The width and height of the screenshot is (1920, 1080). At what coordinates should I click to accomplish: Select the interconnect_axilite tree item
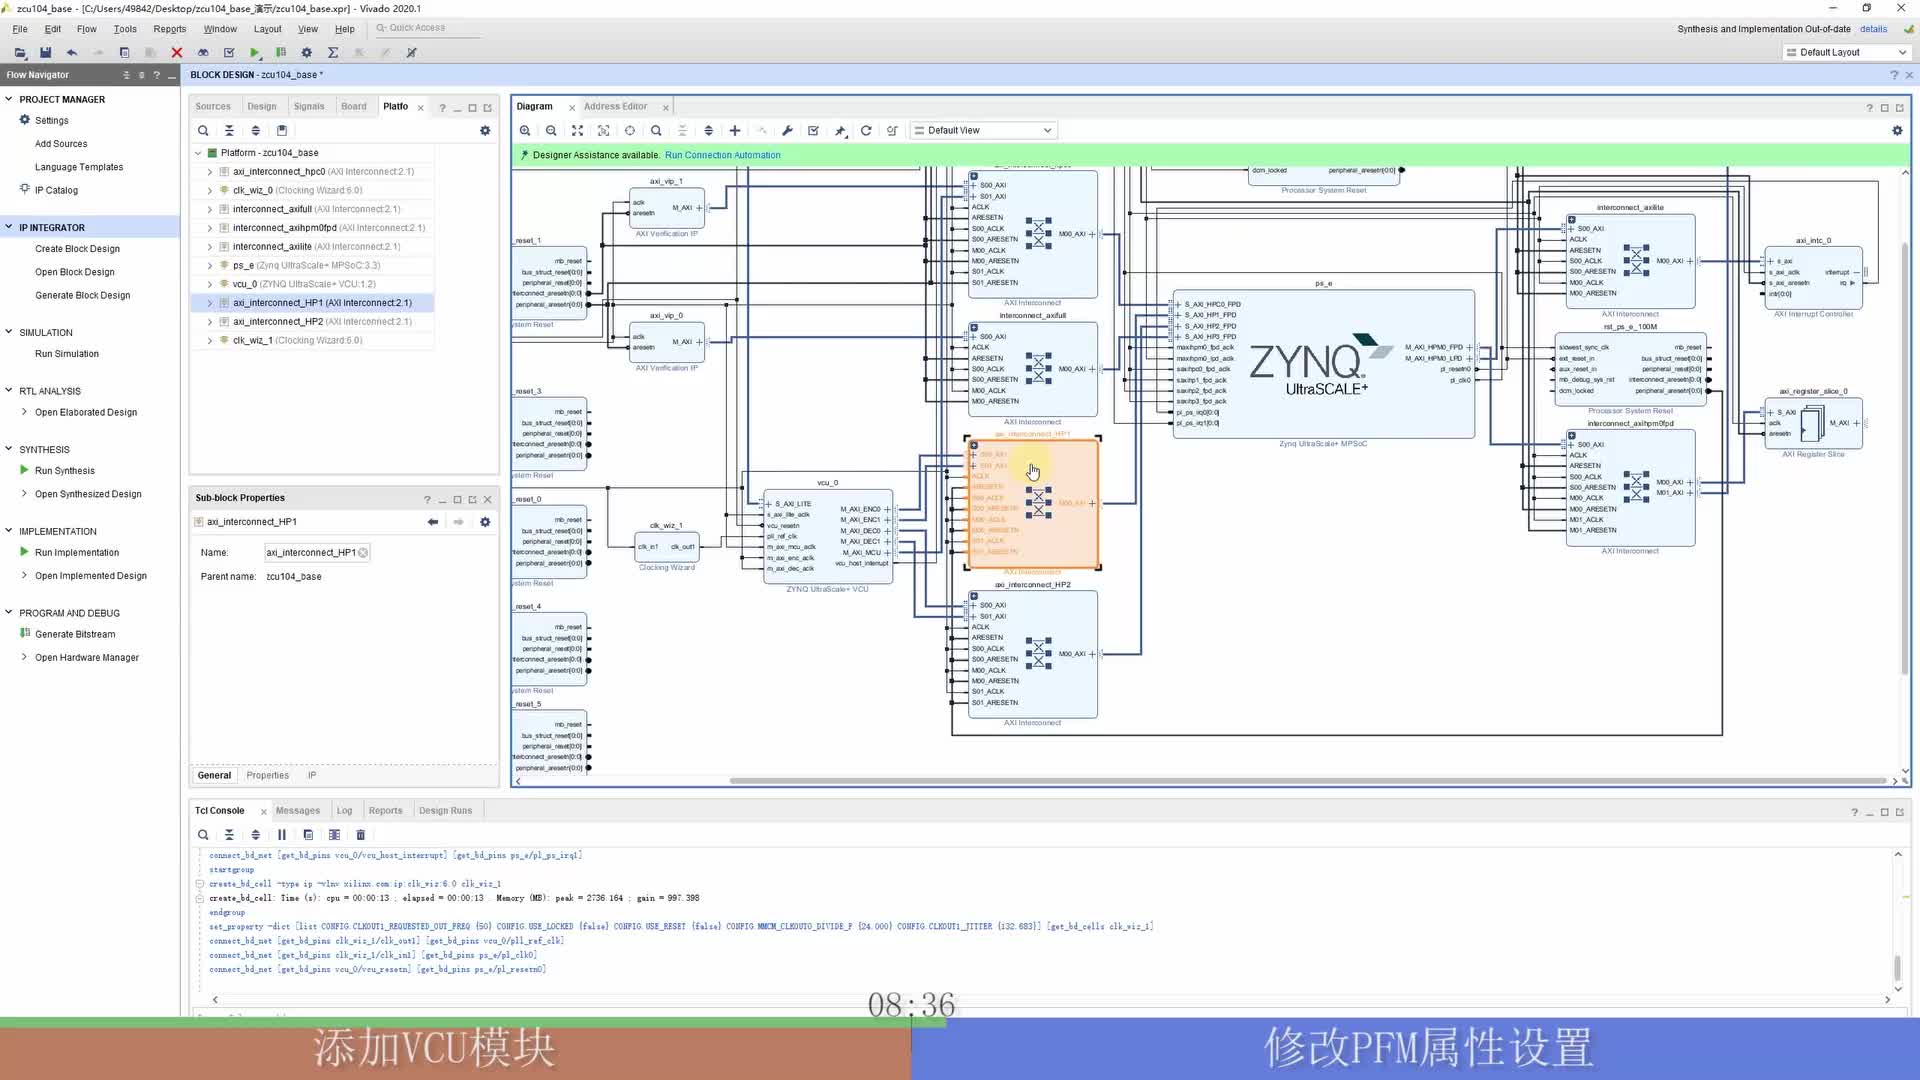pos(316,246)
